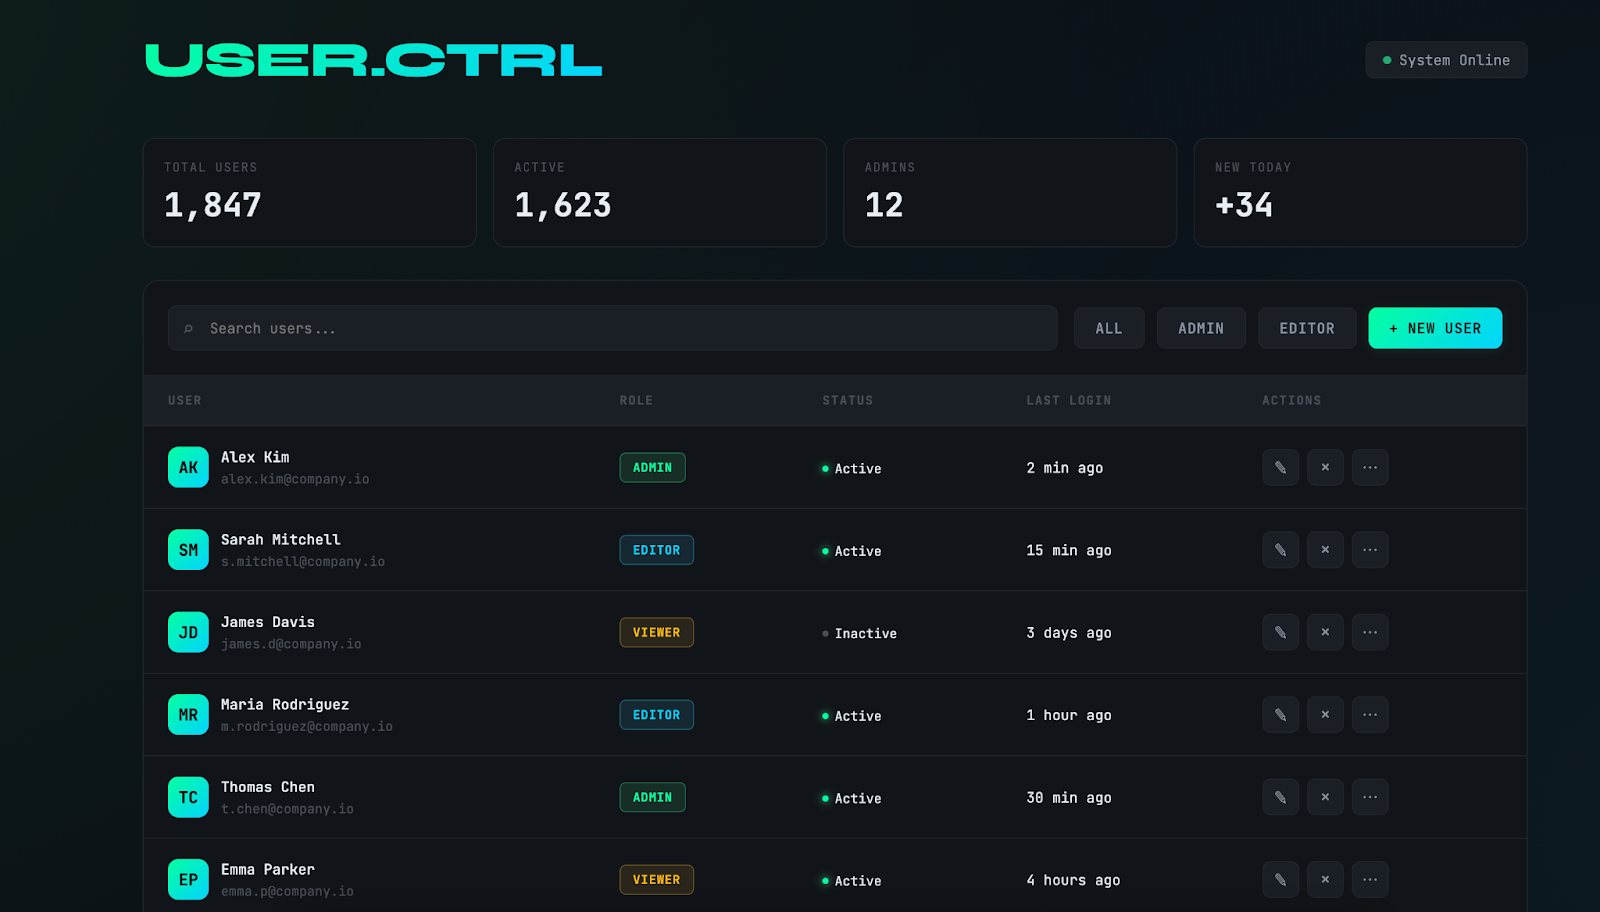1600x912 pixels.
Task: Toggle Alex Kim's Active status indicator
Action: click(x=824, y=467)
